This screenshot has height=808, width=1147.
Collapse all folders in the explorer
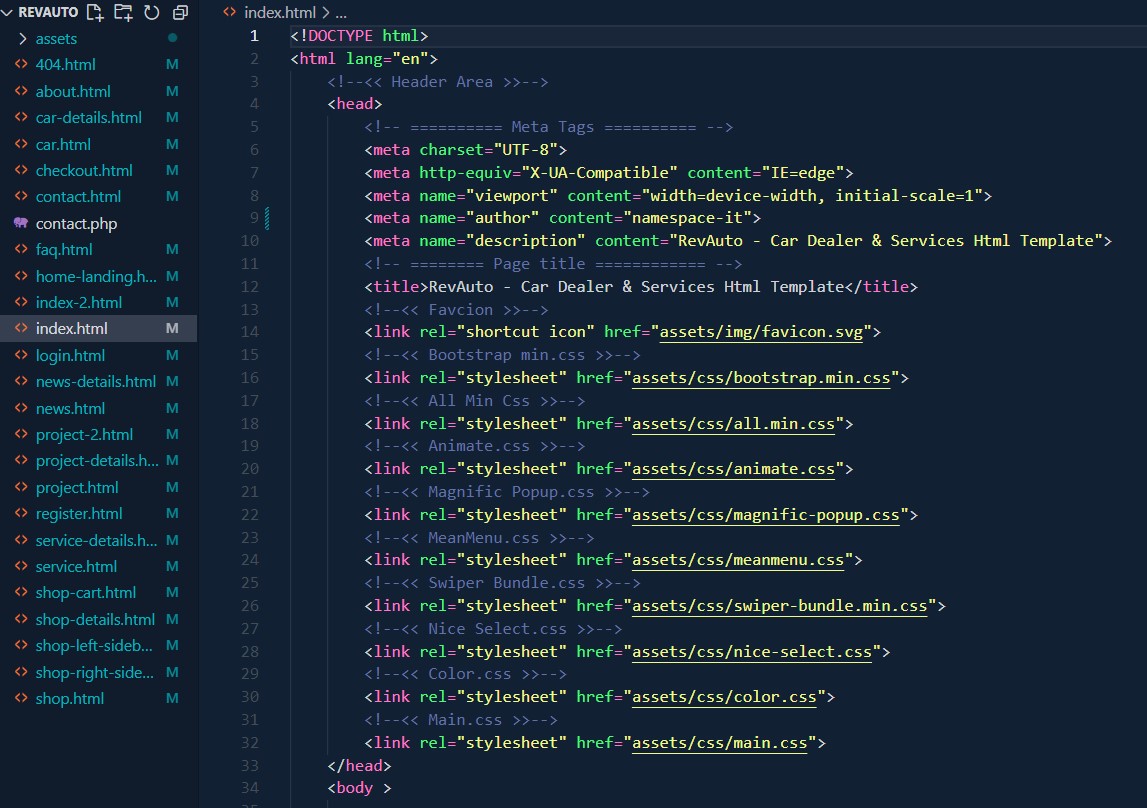(x=180, y=13)
